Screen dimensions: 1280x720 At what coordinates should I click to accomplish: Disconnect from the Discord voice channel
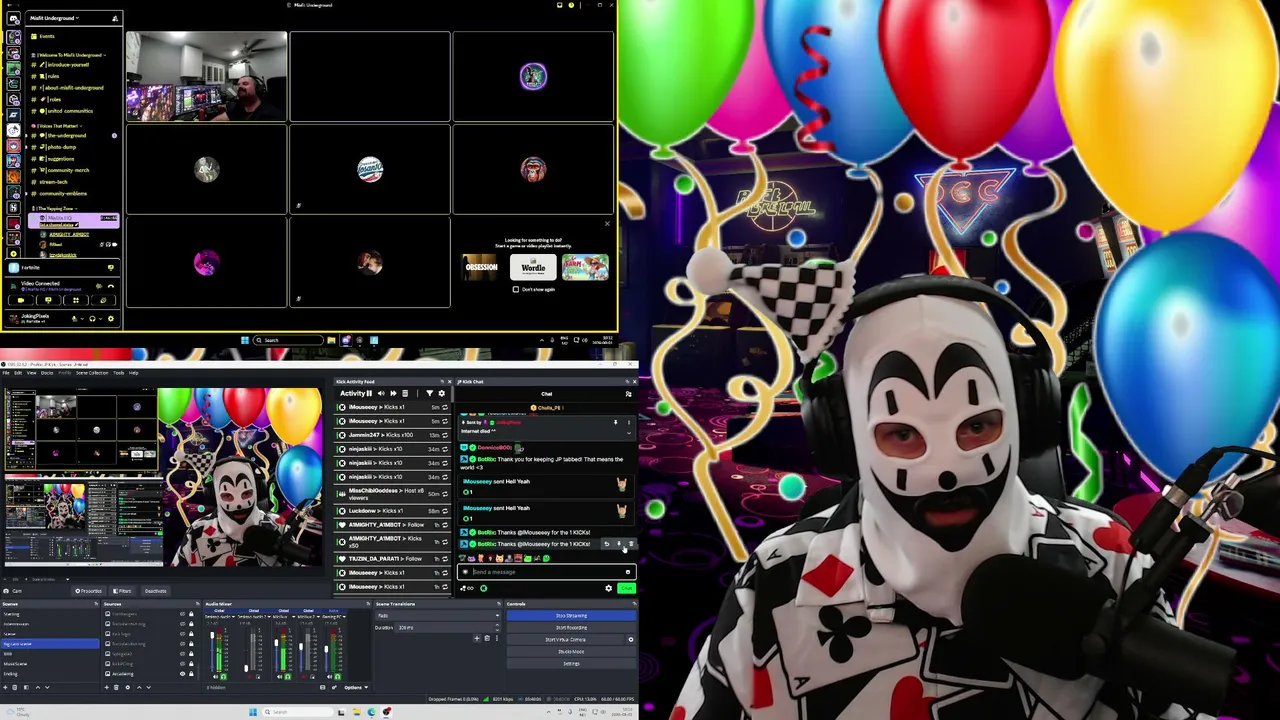pos(110,286)
